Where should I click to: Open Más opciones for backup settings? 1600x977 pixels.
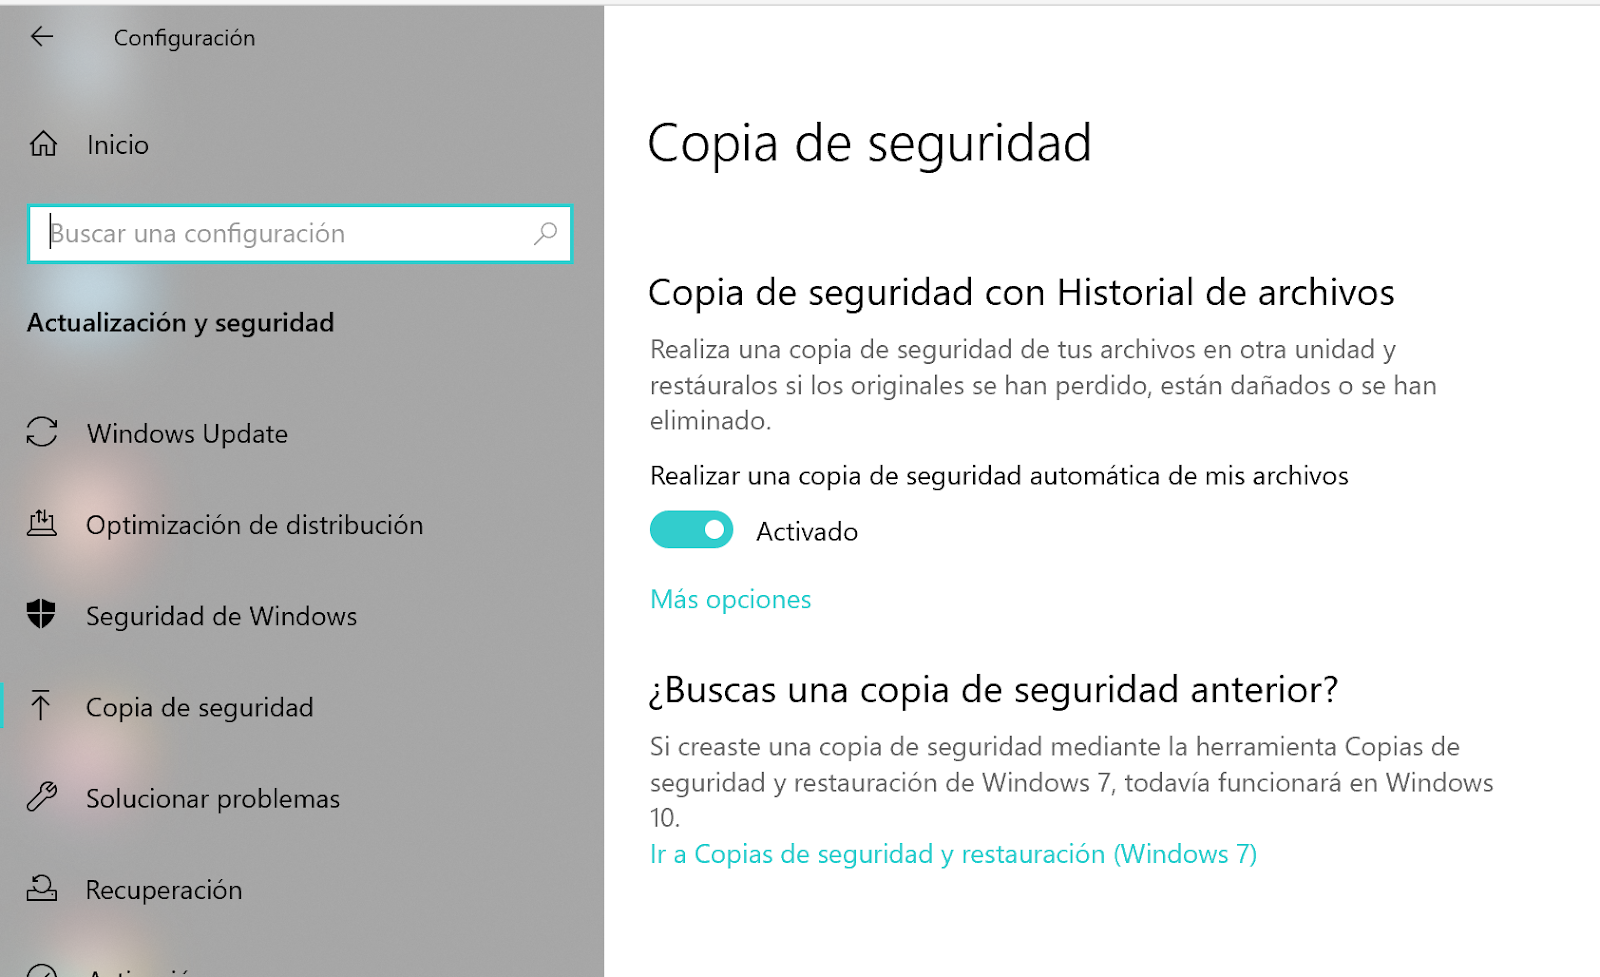(730, 598)
